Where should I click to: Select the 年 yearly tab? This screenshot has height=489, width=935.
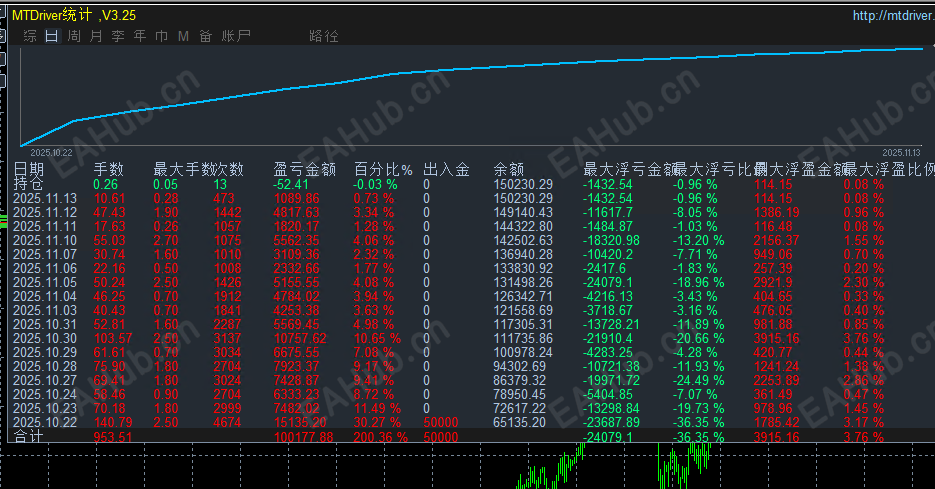point(140,36)
